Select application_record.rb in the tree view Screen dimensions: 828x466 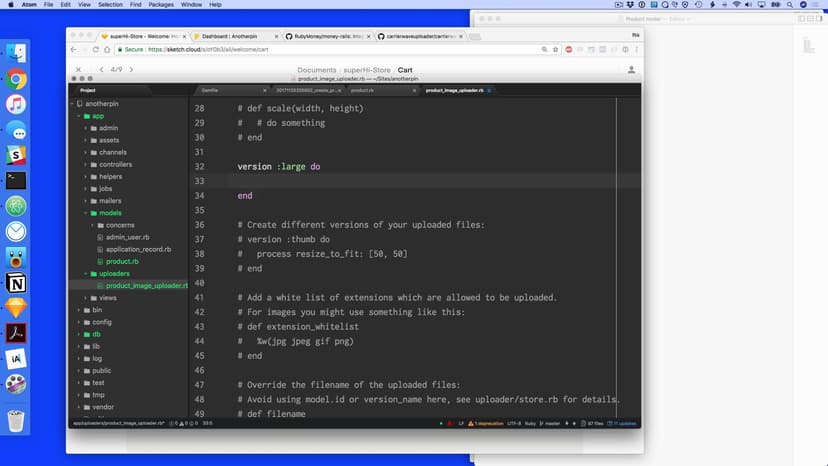[138, 249]
